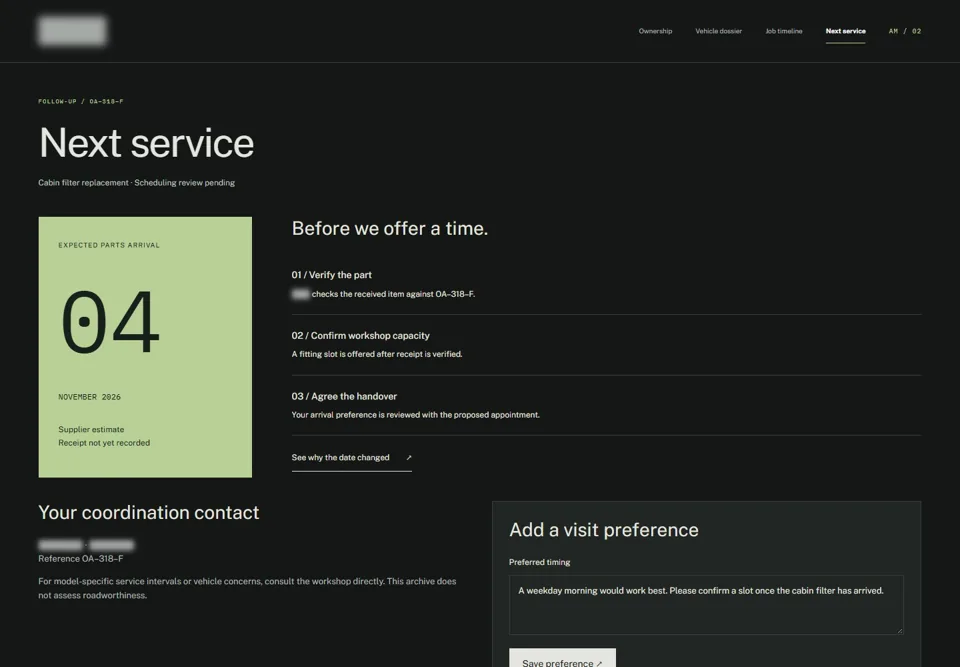This screenshot has width=960, height=667.
Task: Click the roadworthiness disclaimer paragraph
Action: pos(247,588)
